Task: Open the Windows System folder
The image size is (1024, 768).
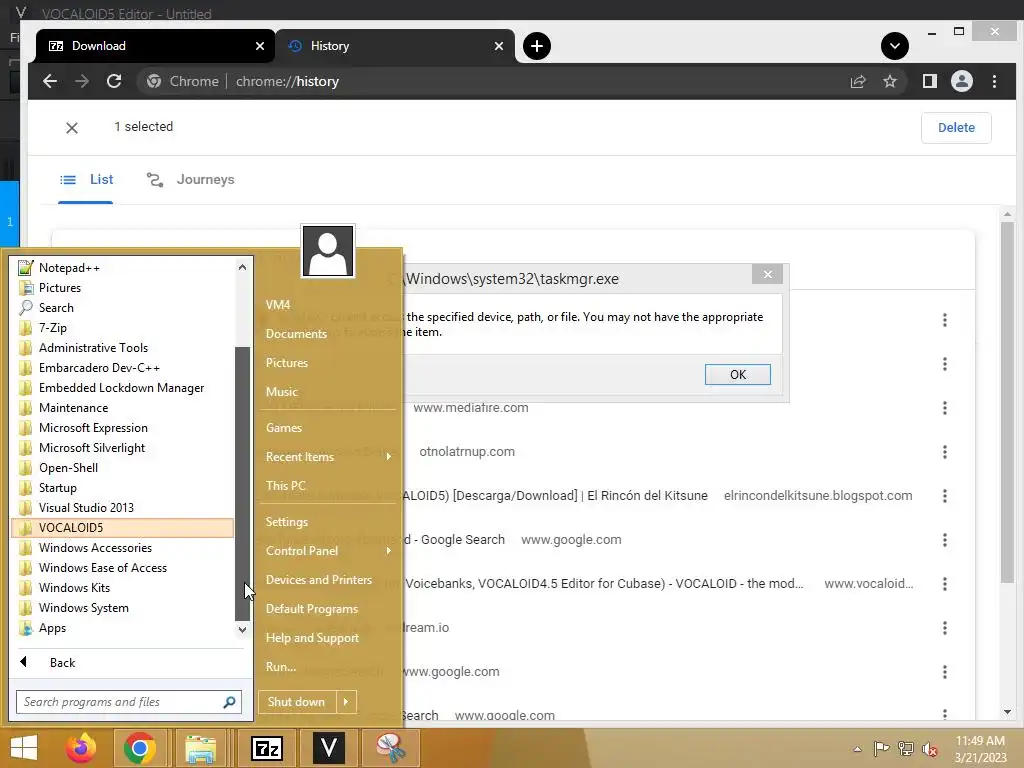Action: coord(122,608)
